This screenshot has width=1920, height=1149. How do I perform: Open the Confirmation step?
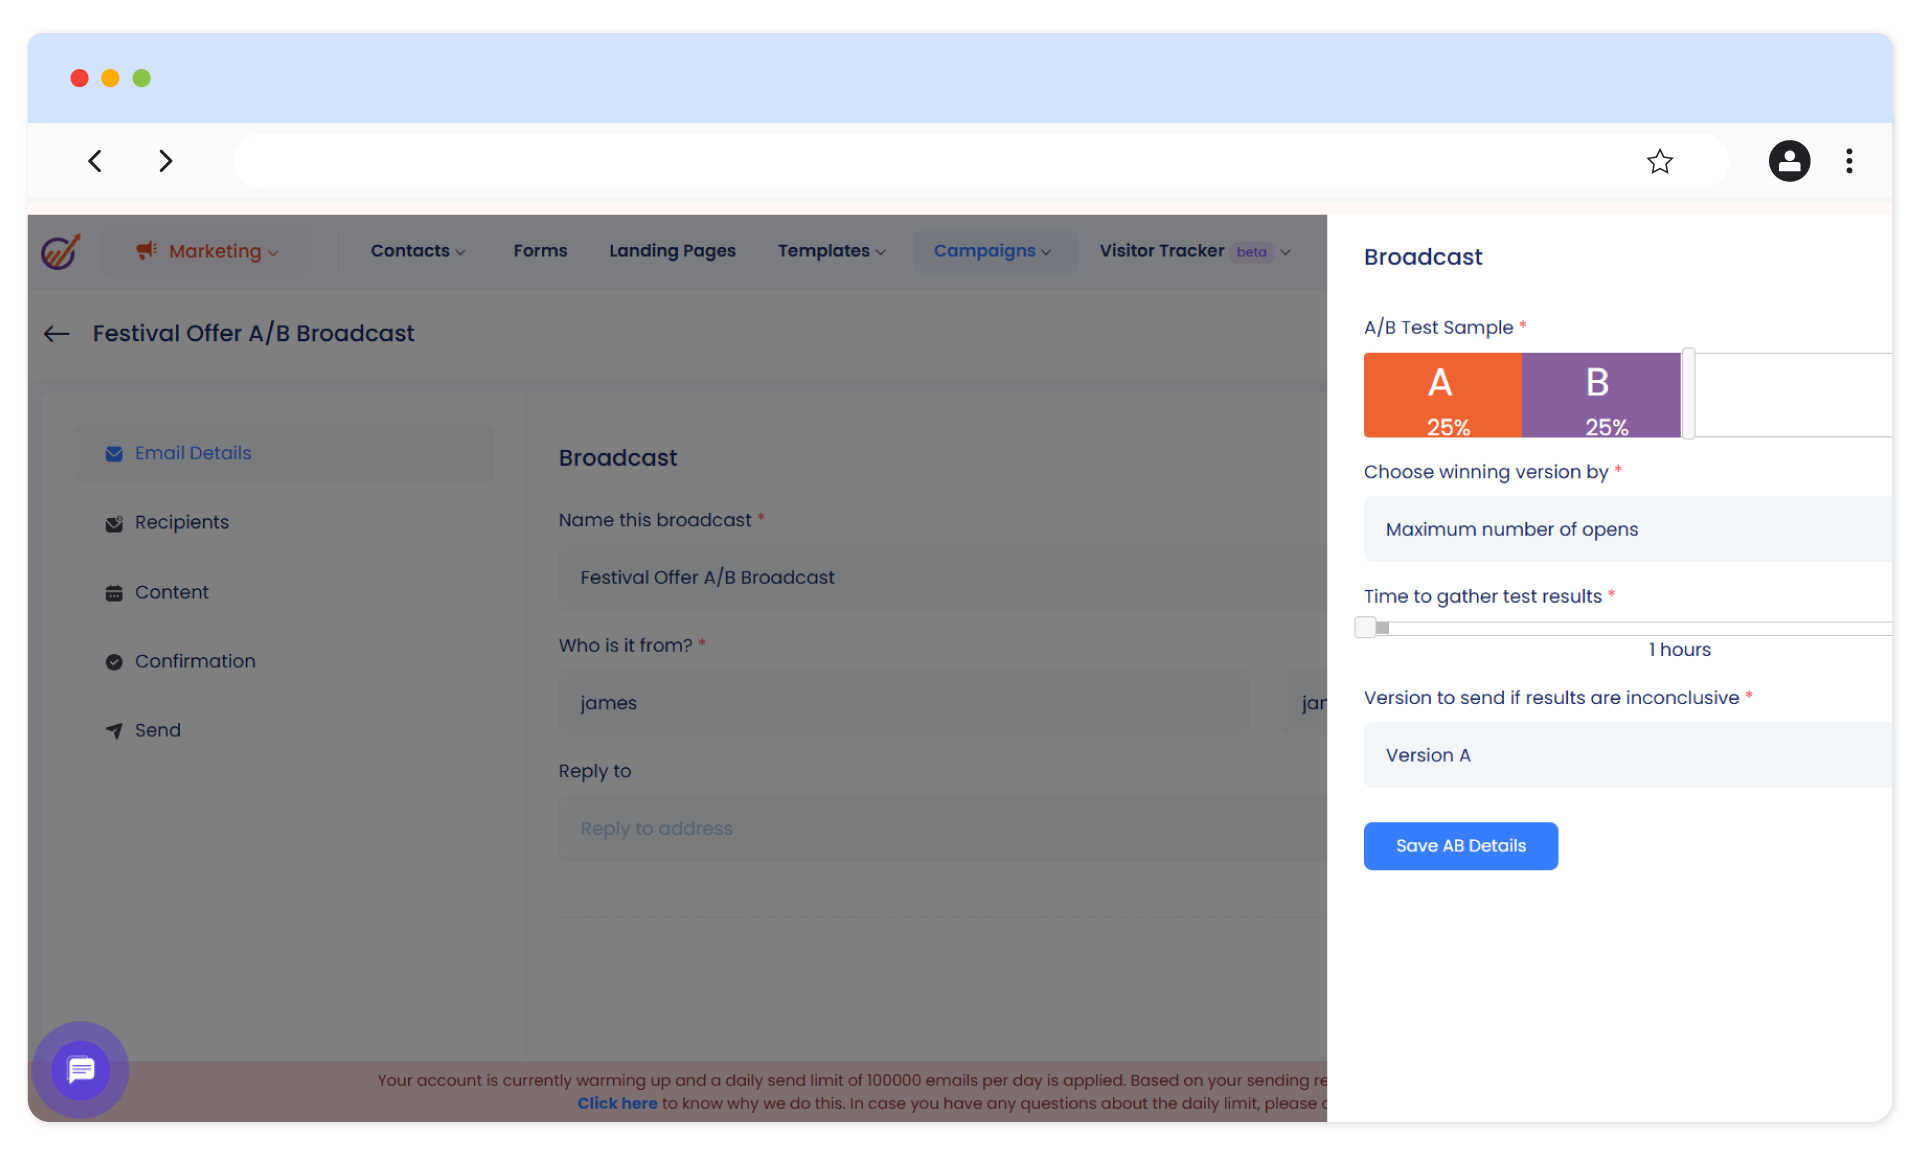pyautogui.click(x=194, y=661)
